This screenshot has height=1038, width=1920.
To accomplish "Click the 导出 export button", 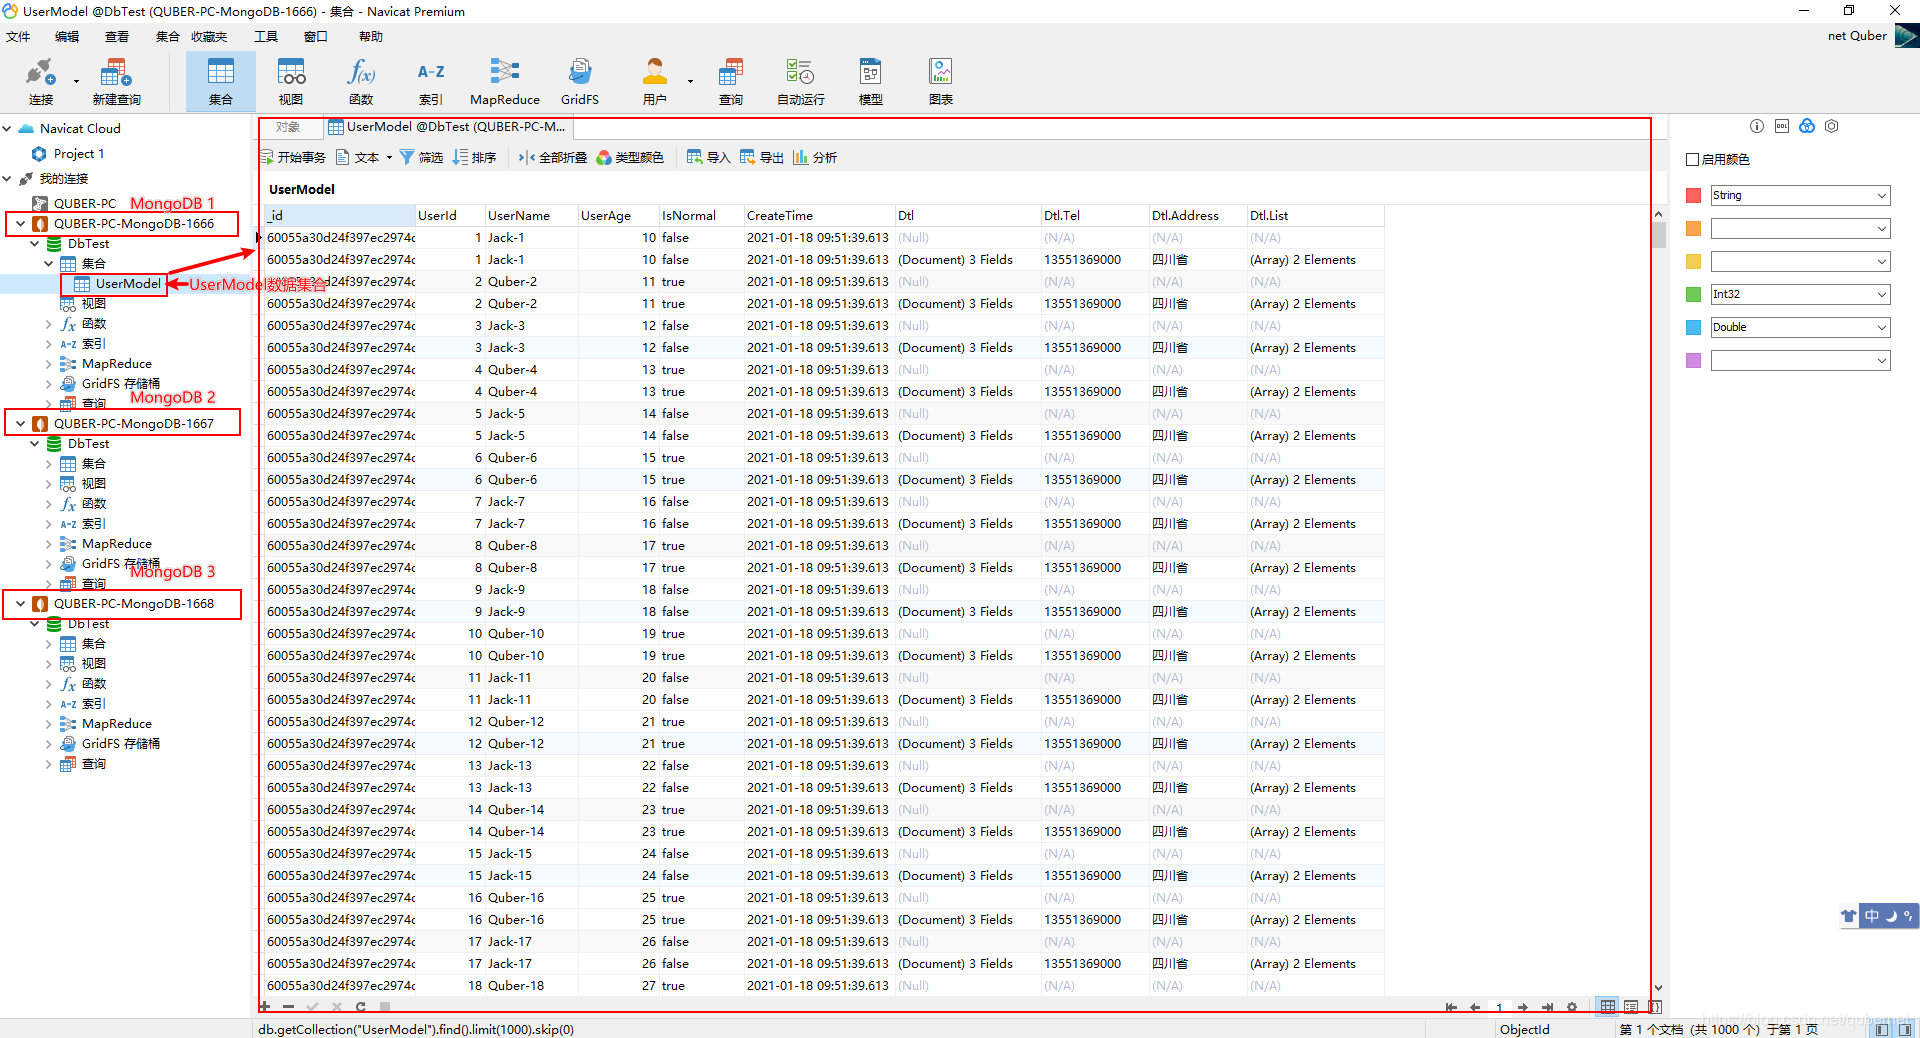I will coord(762,158).
